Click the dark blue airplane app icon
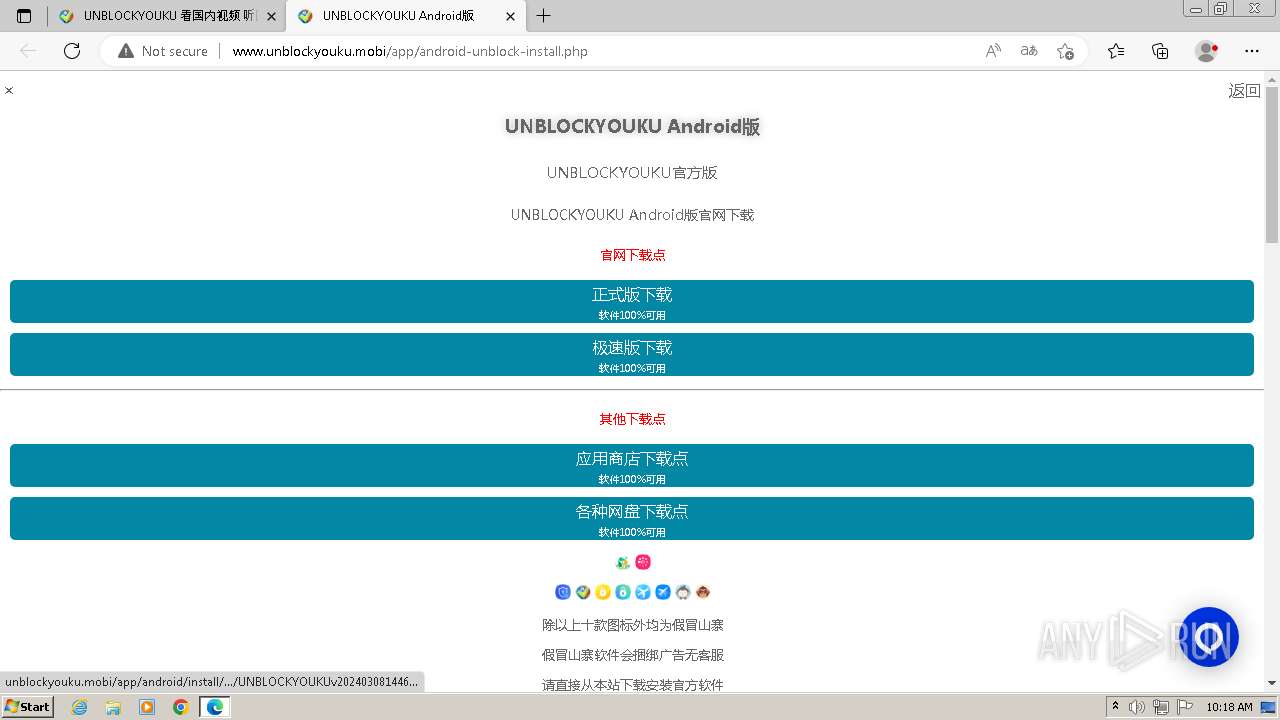1280x720 pixels. click(663, 592)
